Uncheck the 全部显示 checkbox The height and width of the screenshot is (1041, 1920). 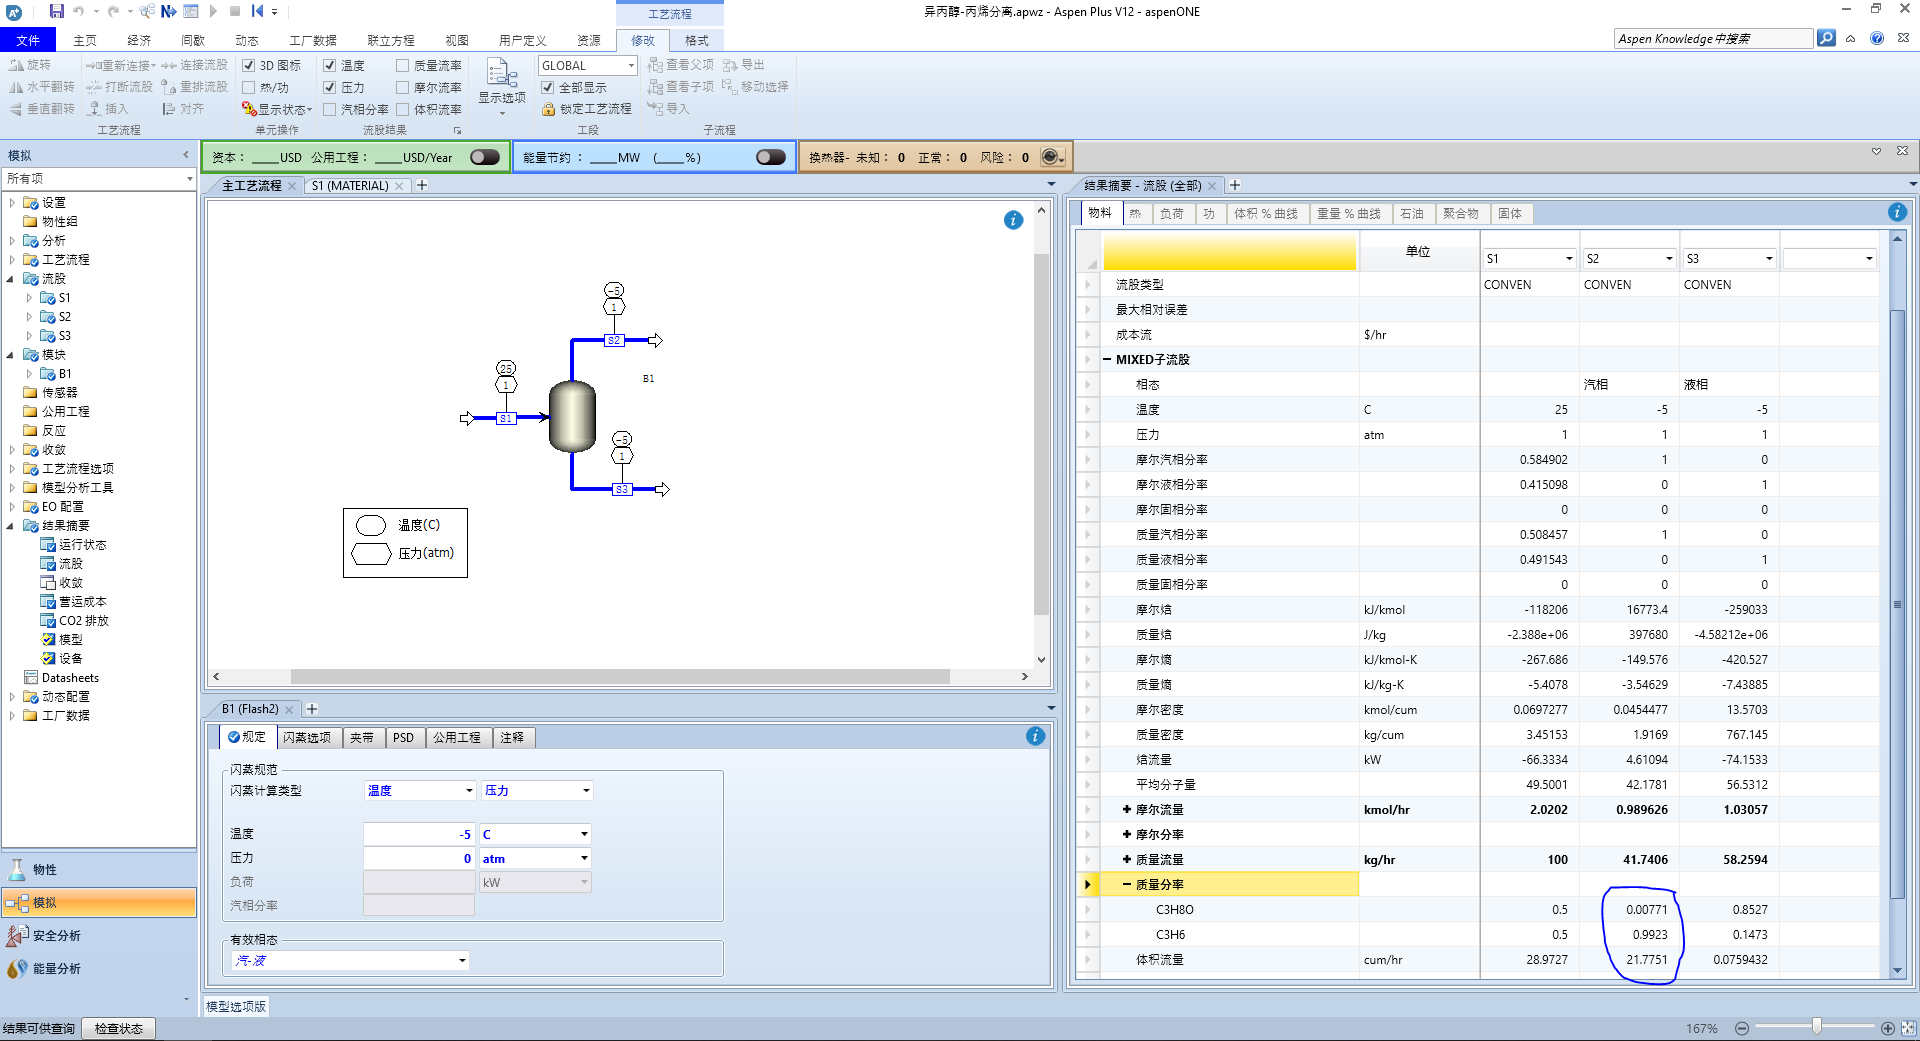pyautogui.click(x=548, y=87)
